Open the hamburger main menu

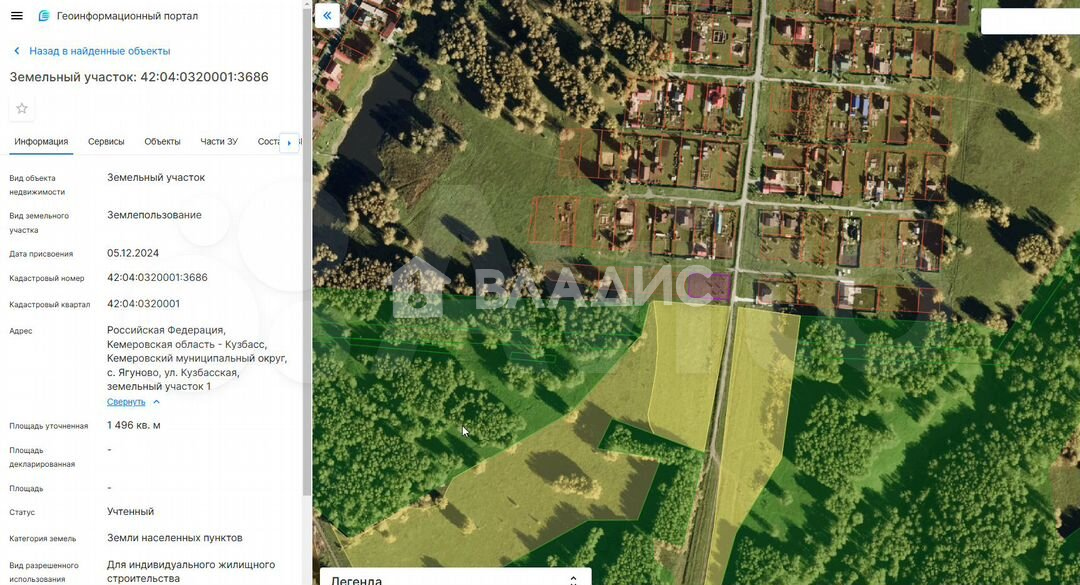coord(16,16)
